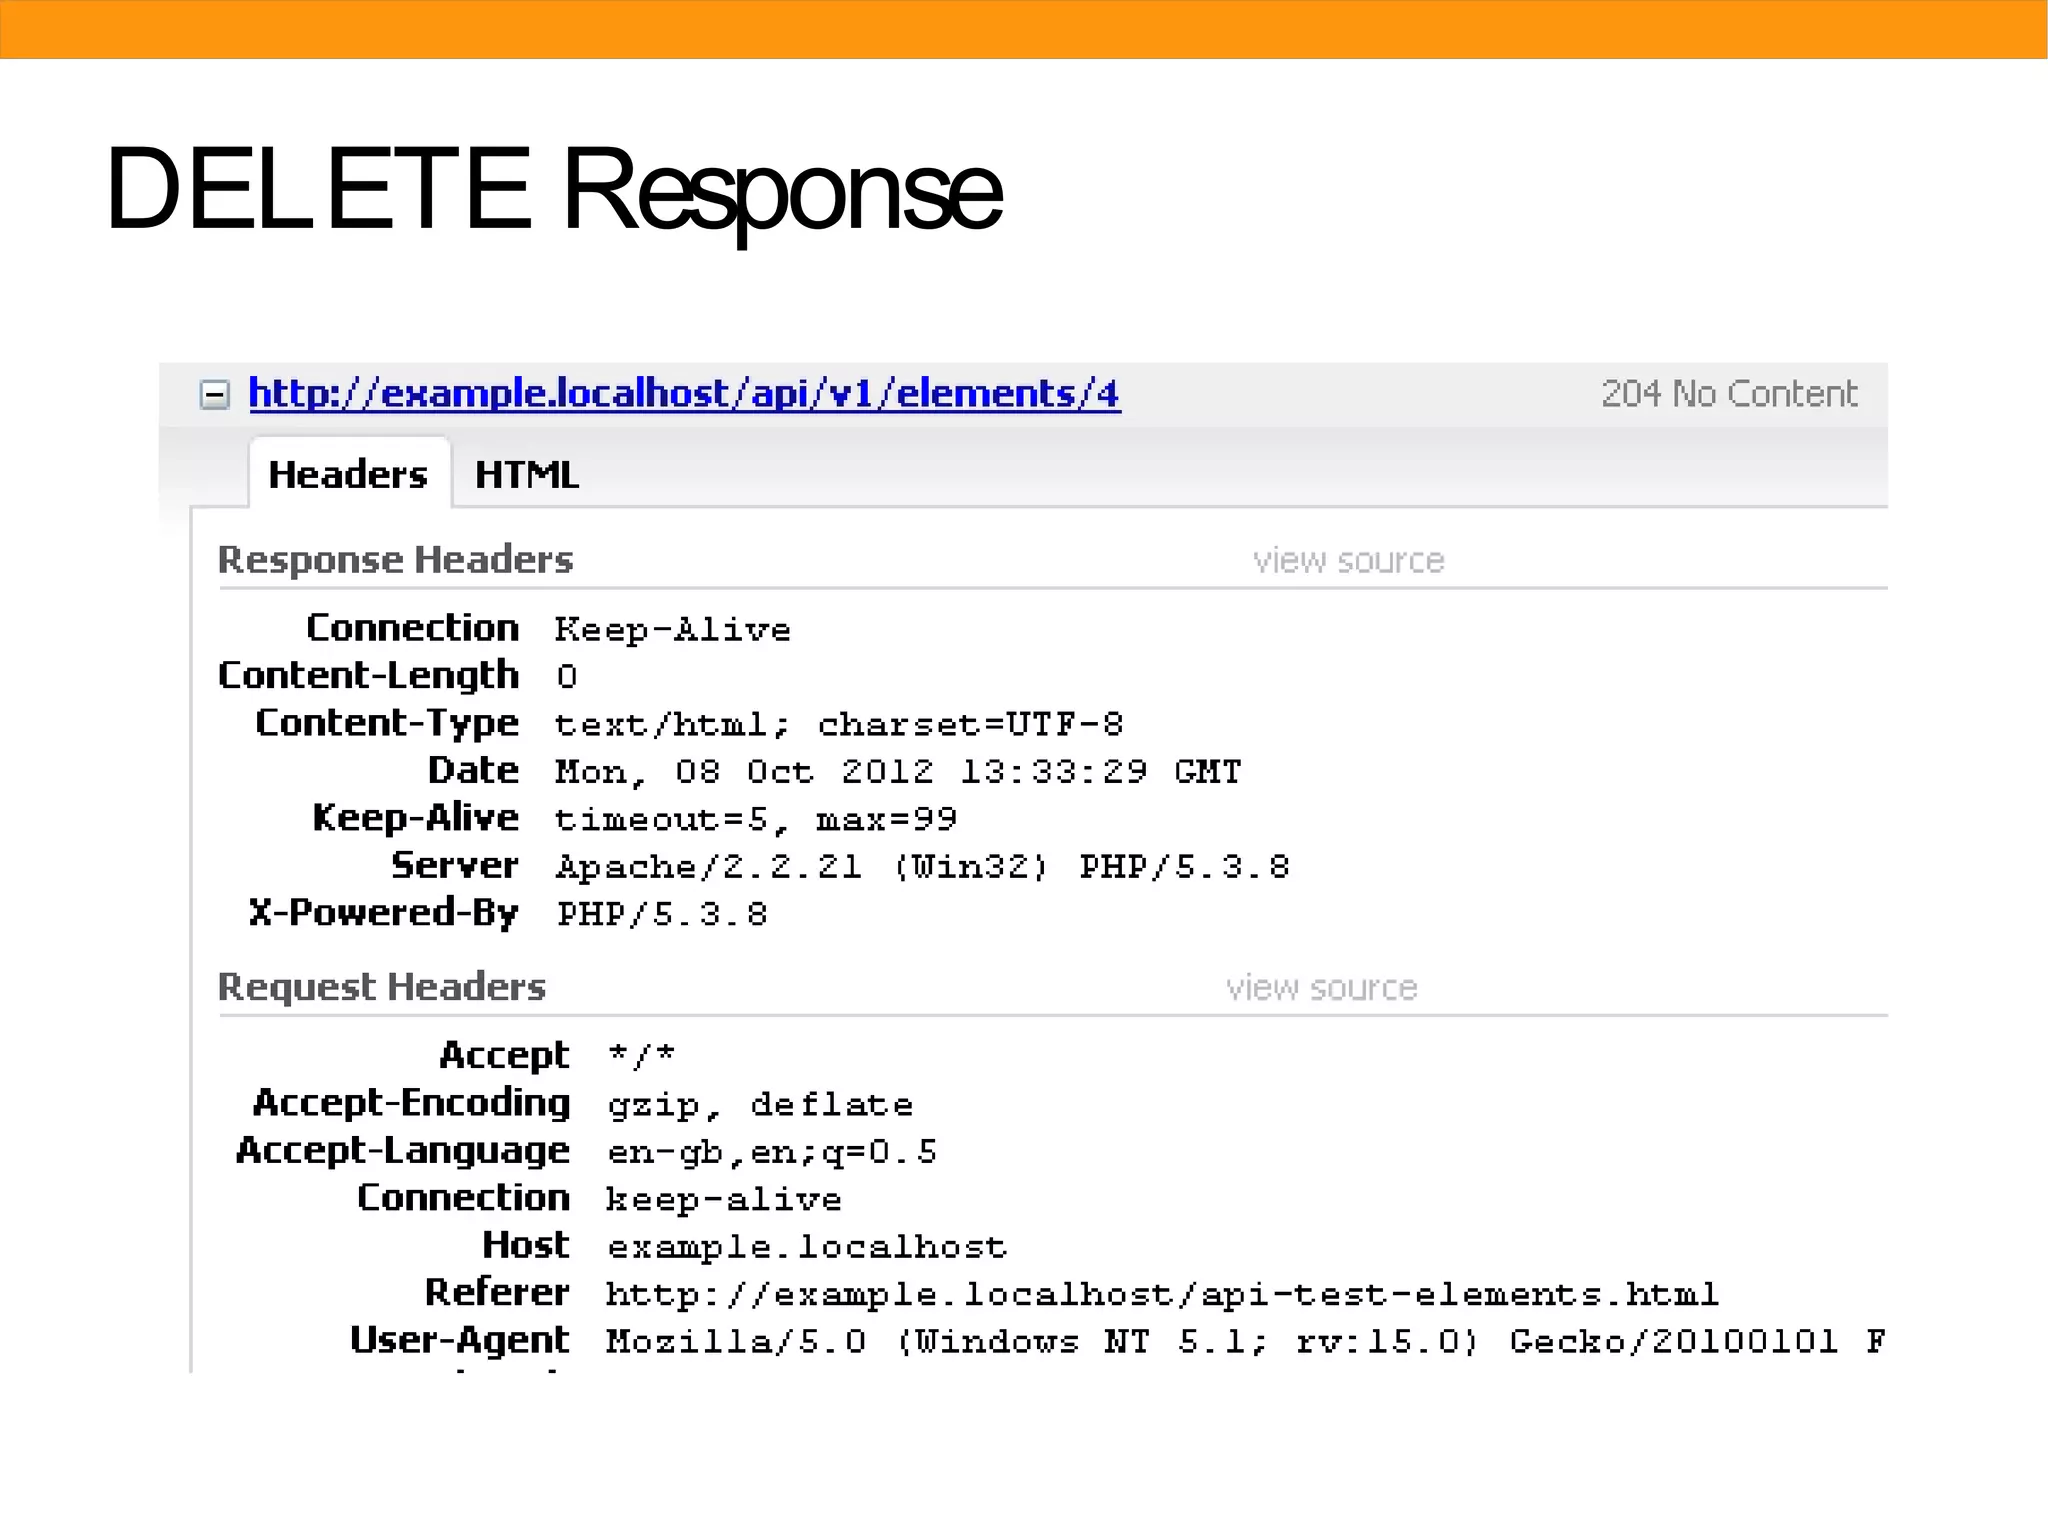Select the Response Headers section title
This screenshot has width=2048, height=1535.
[395, 560]
